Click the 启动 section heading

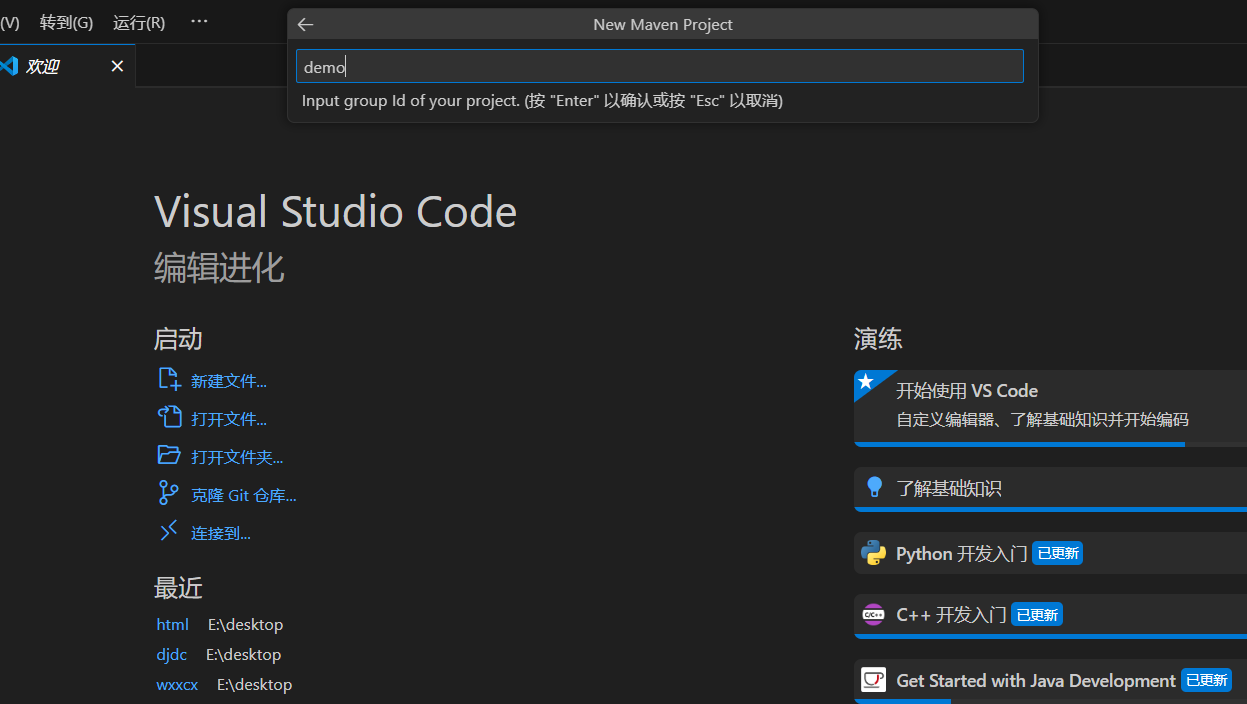pyautogui.click(x=178, y=339)
